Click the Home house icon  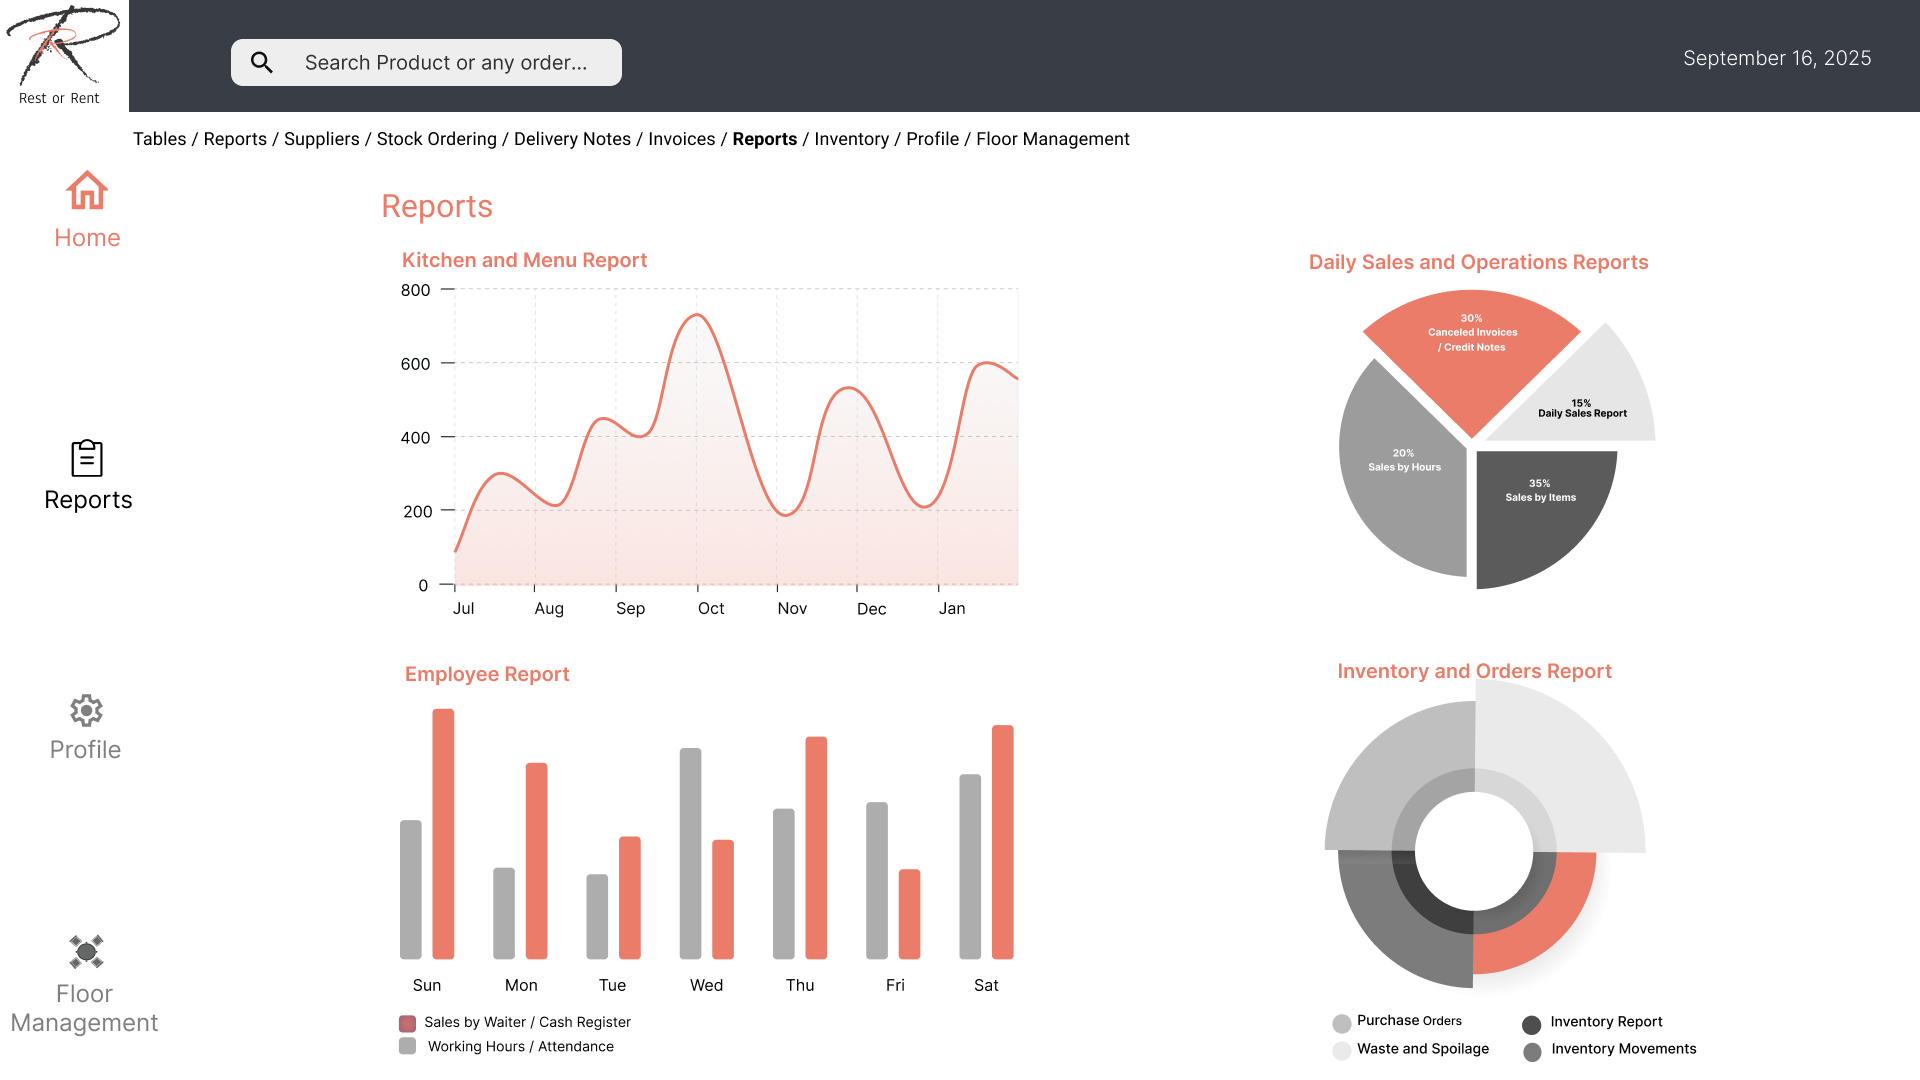[87, 190]
